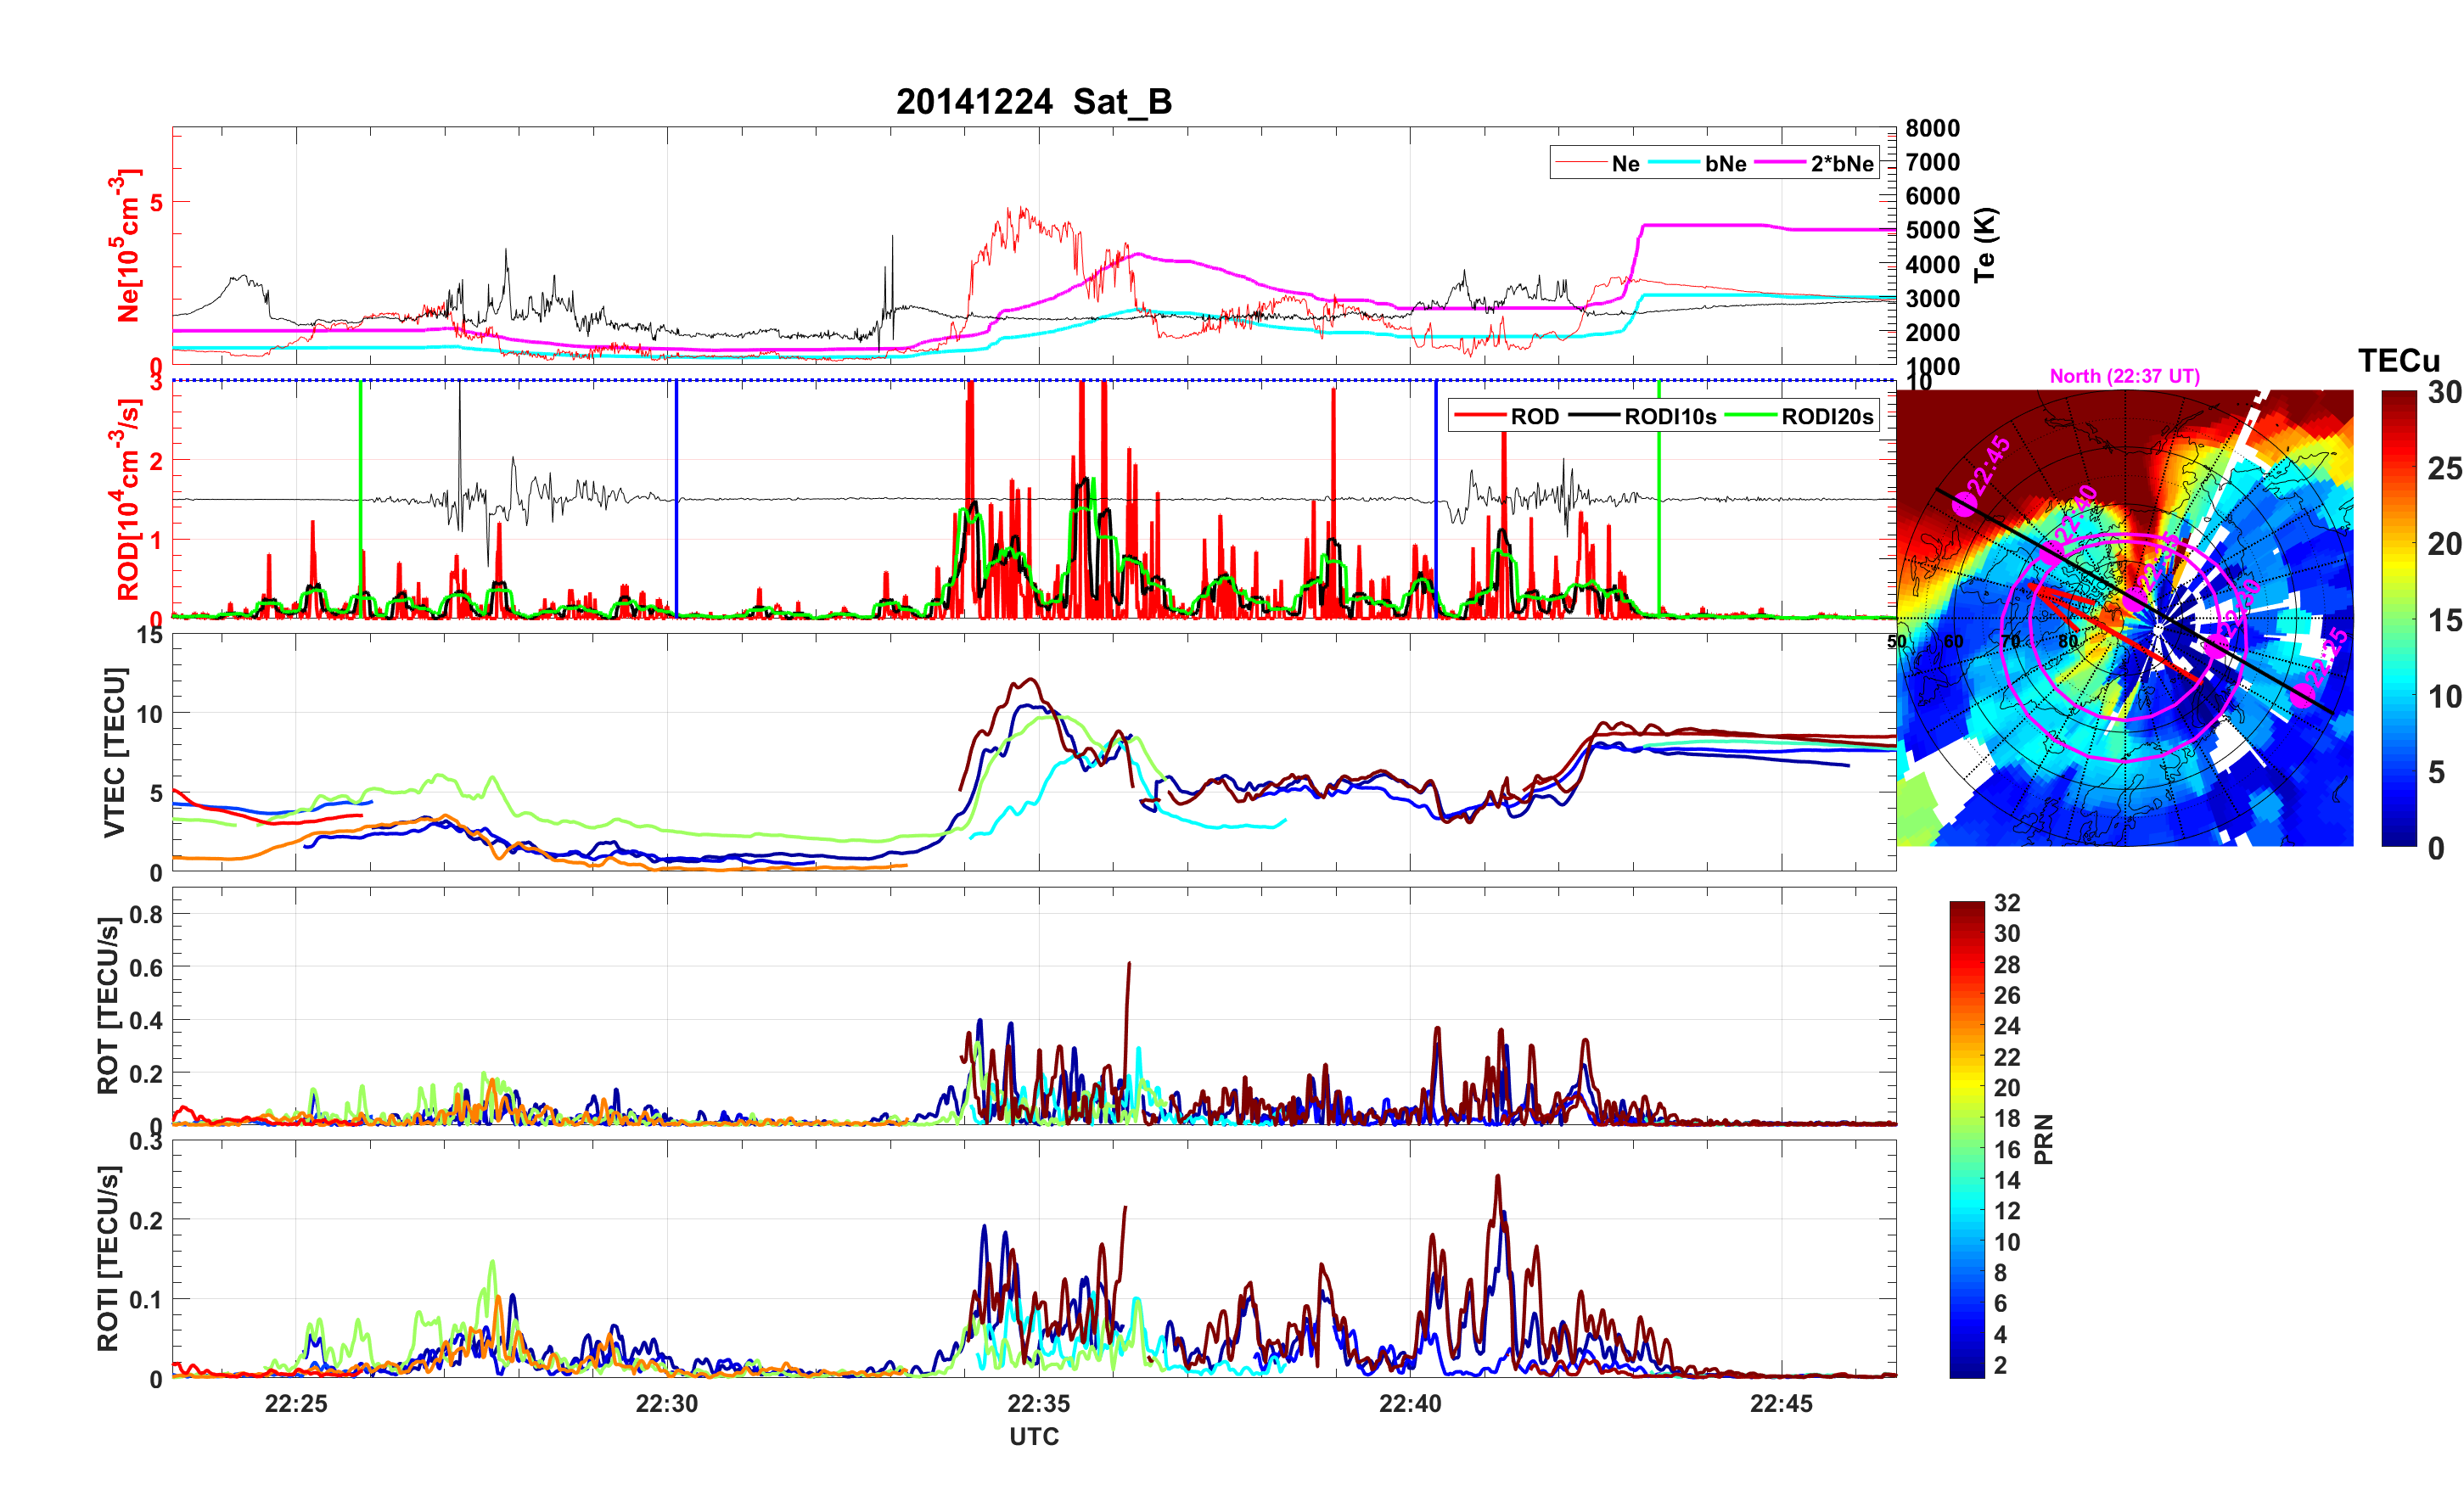Click the 'VTEC [TECU]' axis label
The height and width of the screenshot is (1490, 2464).
[x=114, y=752]
